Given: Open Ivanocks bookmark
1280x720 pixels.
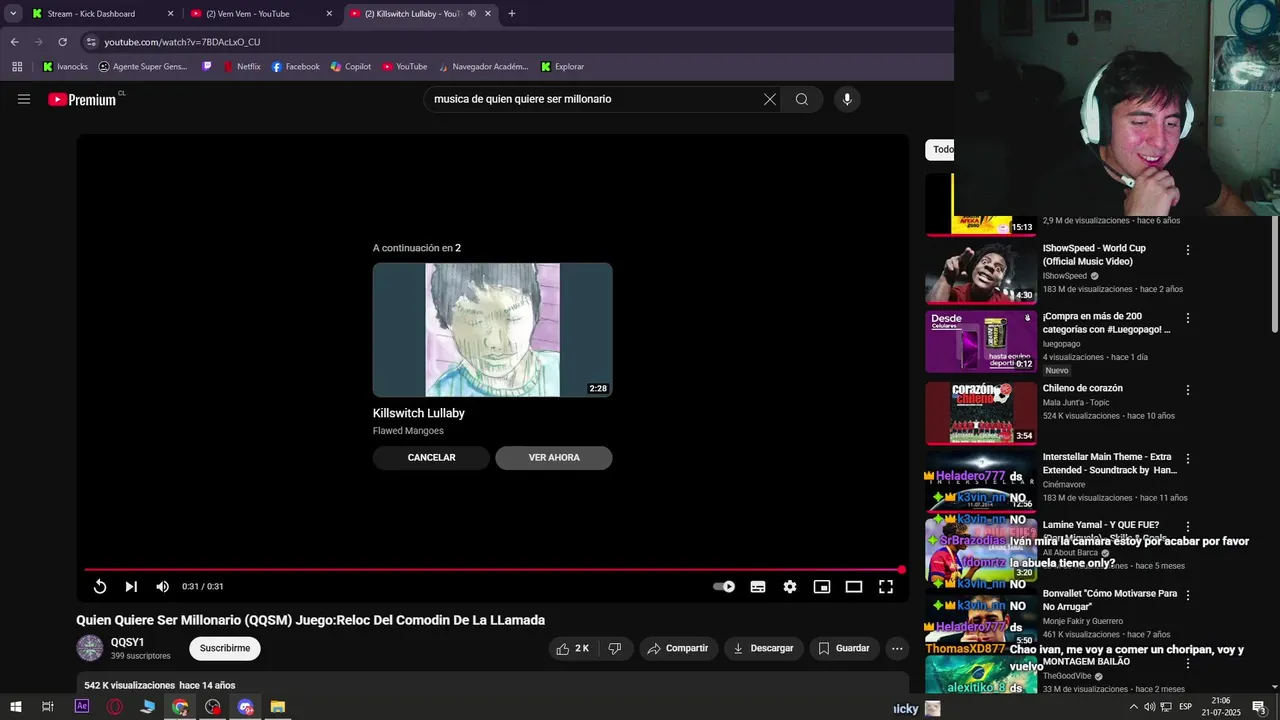Looking at the screenshot, I should [x=65, y=67].
